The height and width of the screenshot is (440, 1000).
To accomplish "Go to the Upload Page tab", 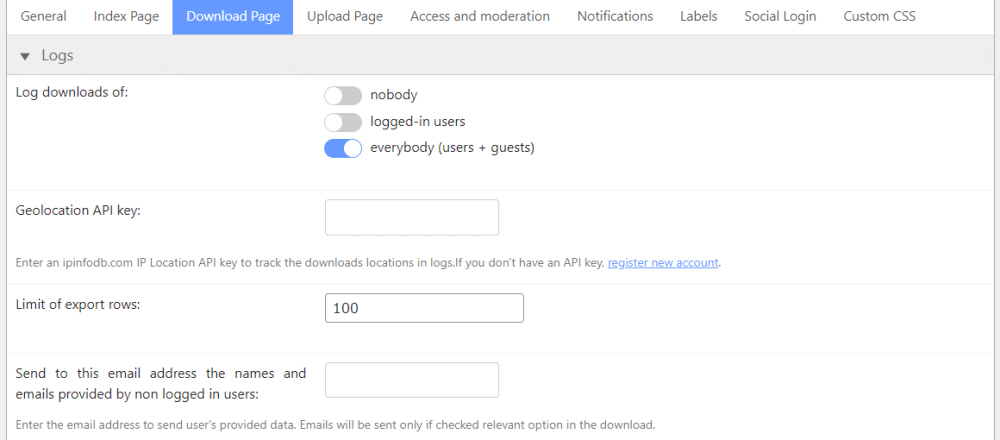I will click(345, 17).
